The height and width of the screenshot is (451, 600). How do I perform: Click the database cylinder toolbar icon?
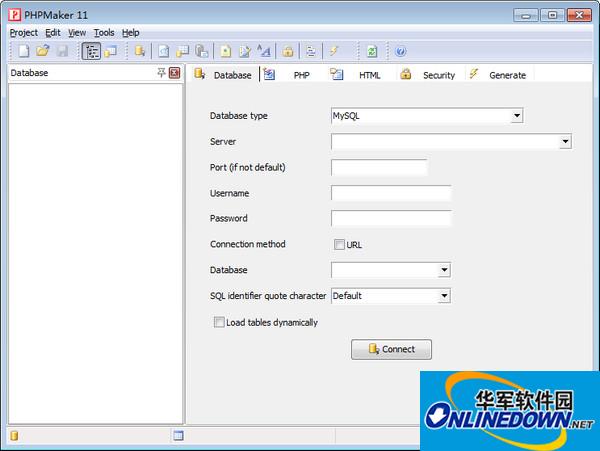point(140,51)
